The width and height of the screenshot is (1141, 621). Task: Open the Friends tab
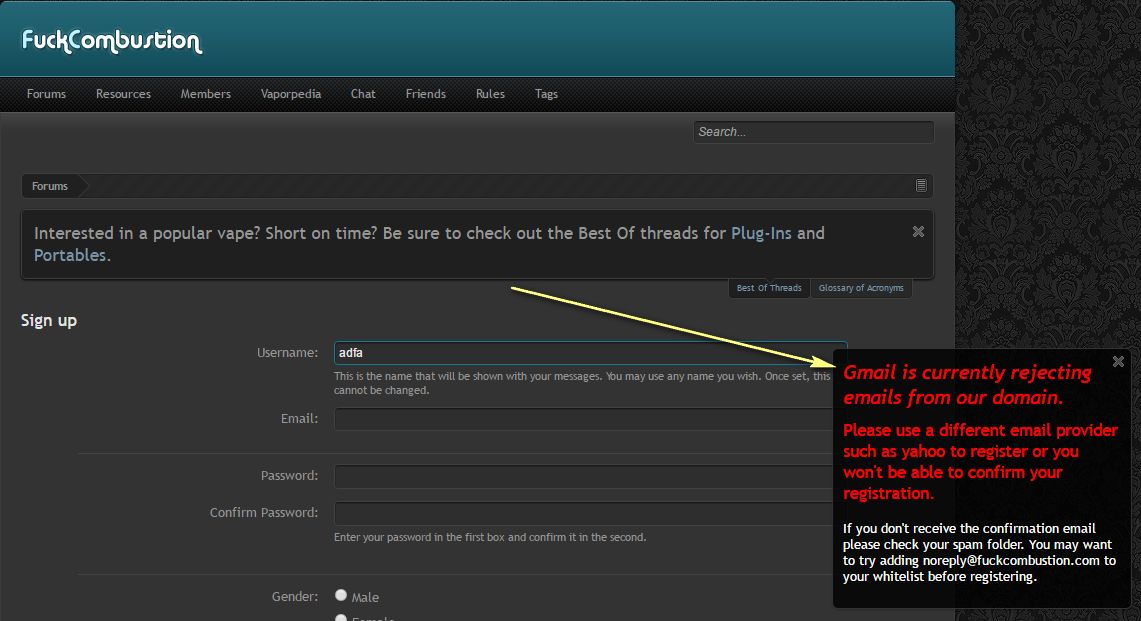point(426,94)
